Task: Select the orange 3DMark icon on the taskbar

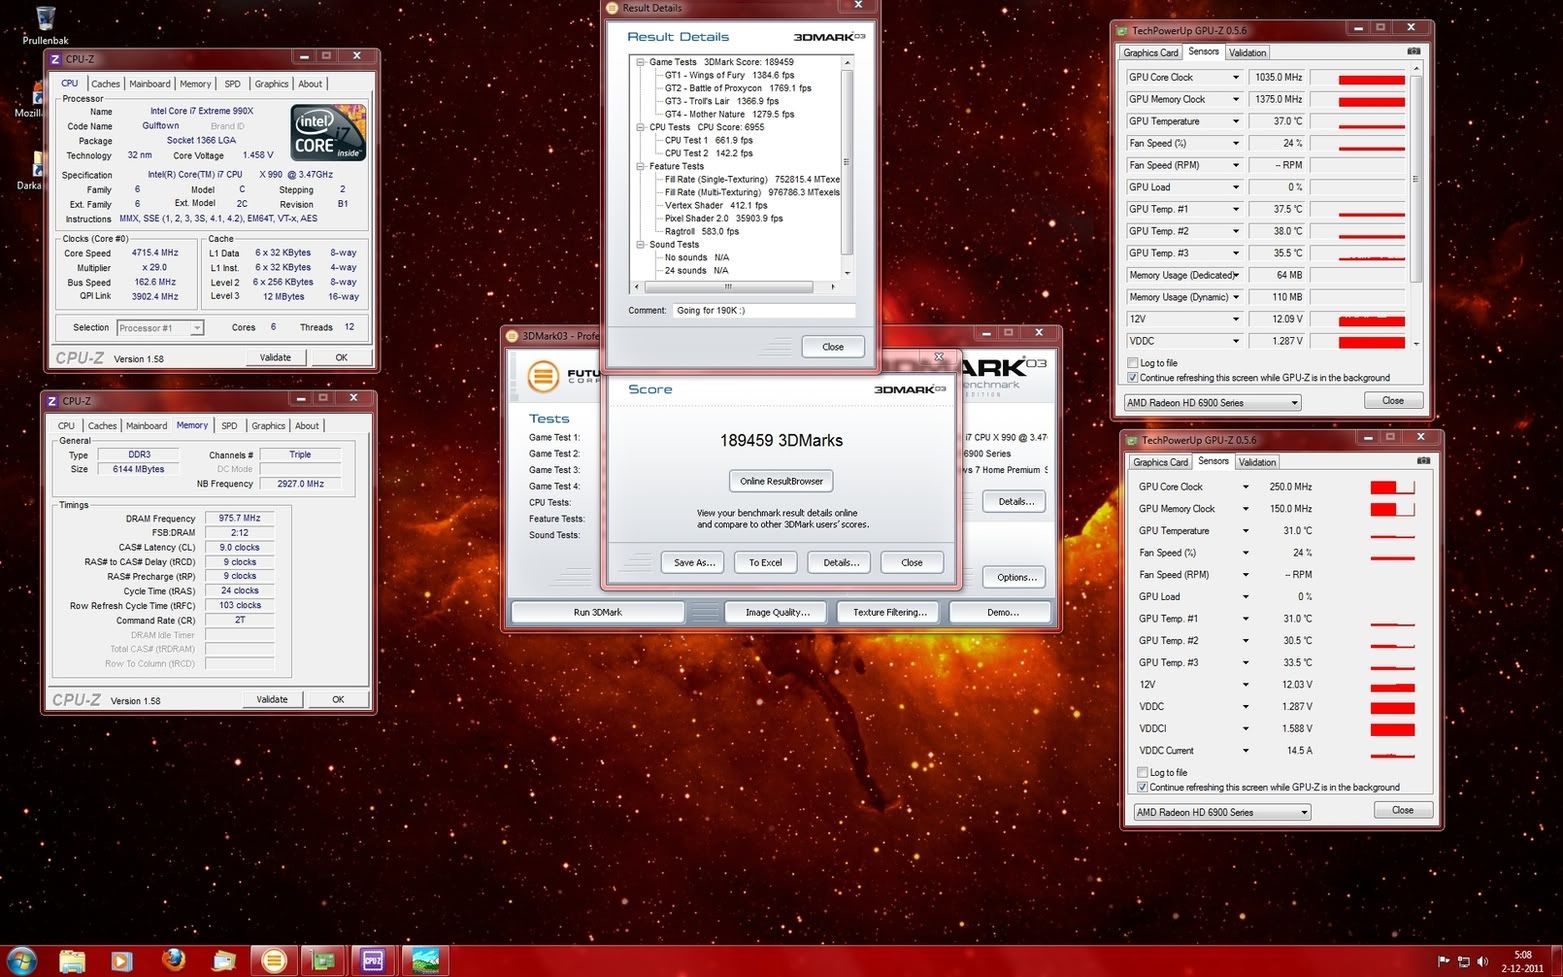Action: pos(273,961)
